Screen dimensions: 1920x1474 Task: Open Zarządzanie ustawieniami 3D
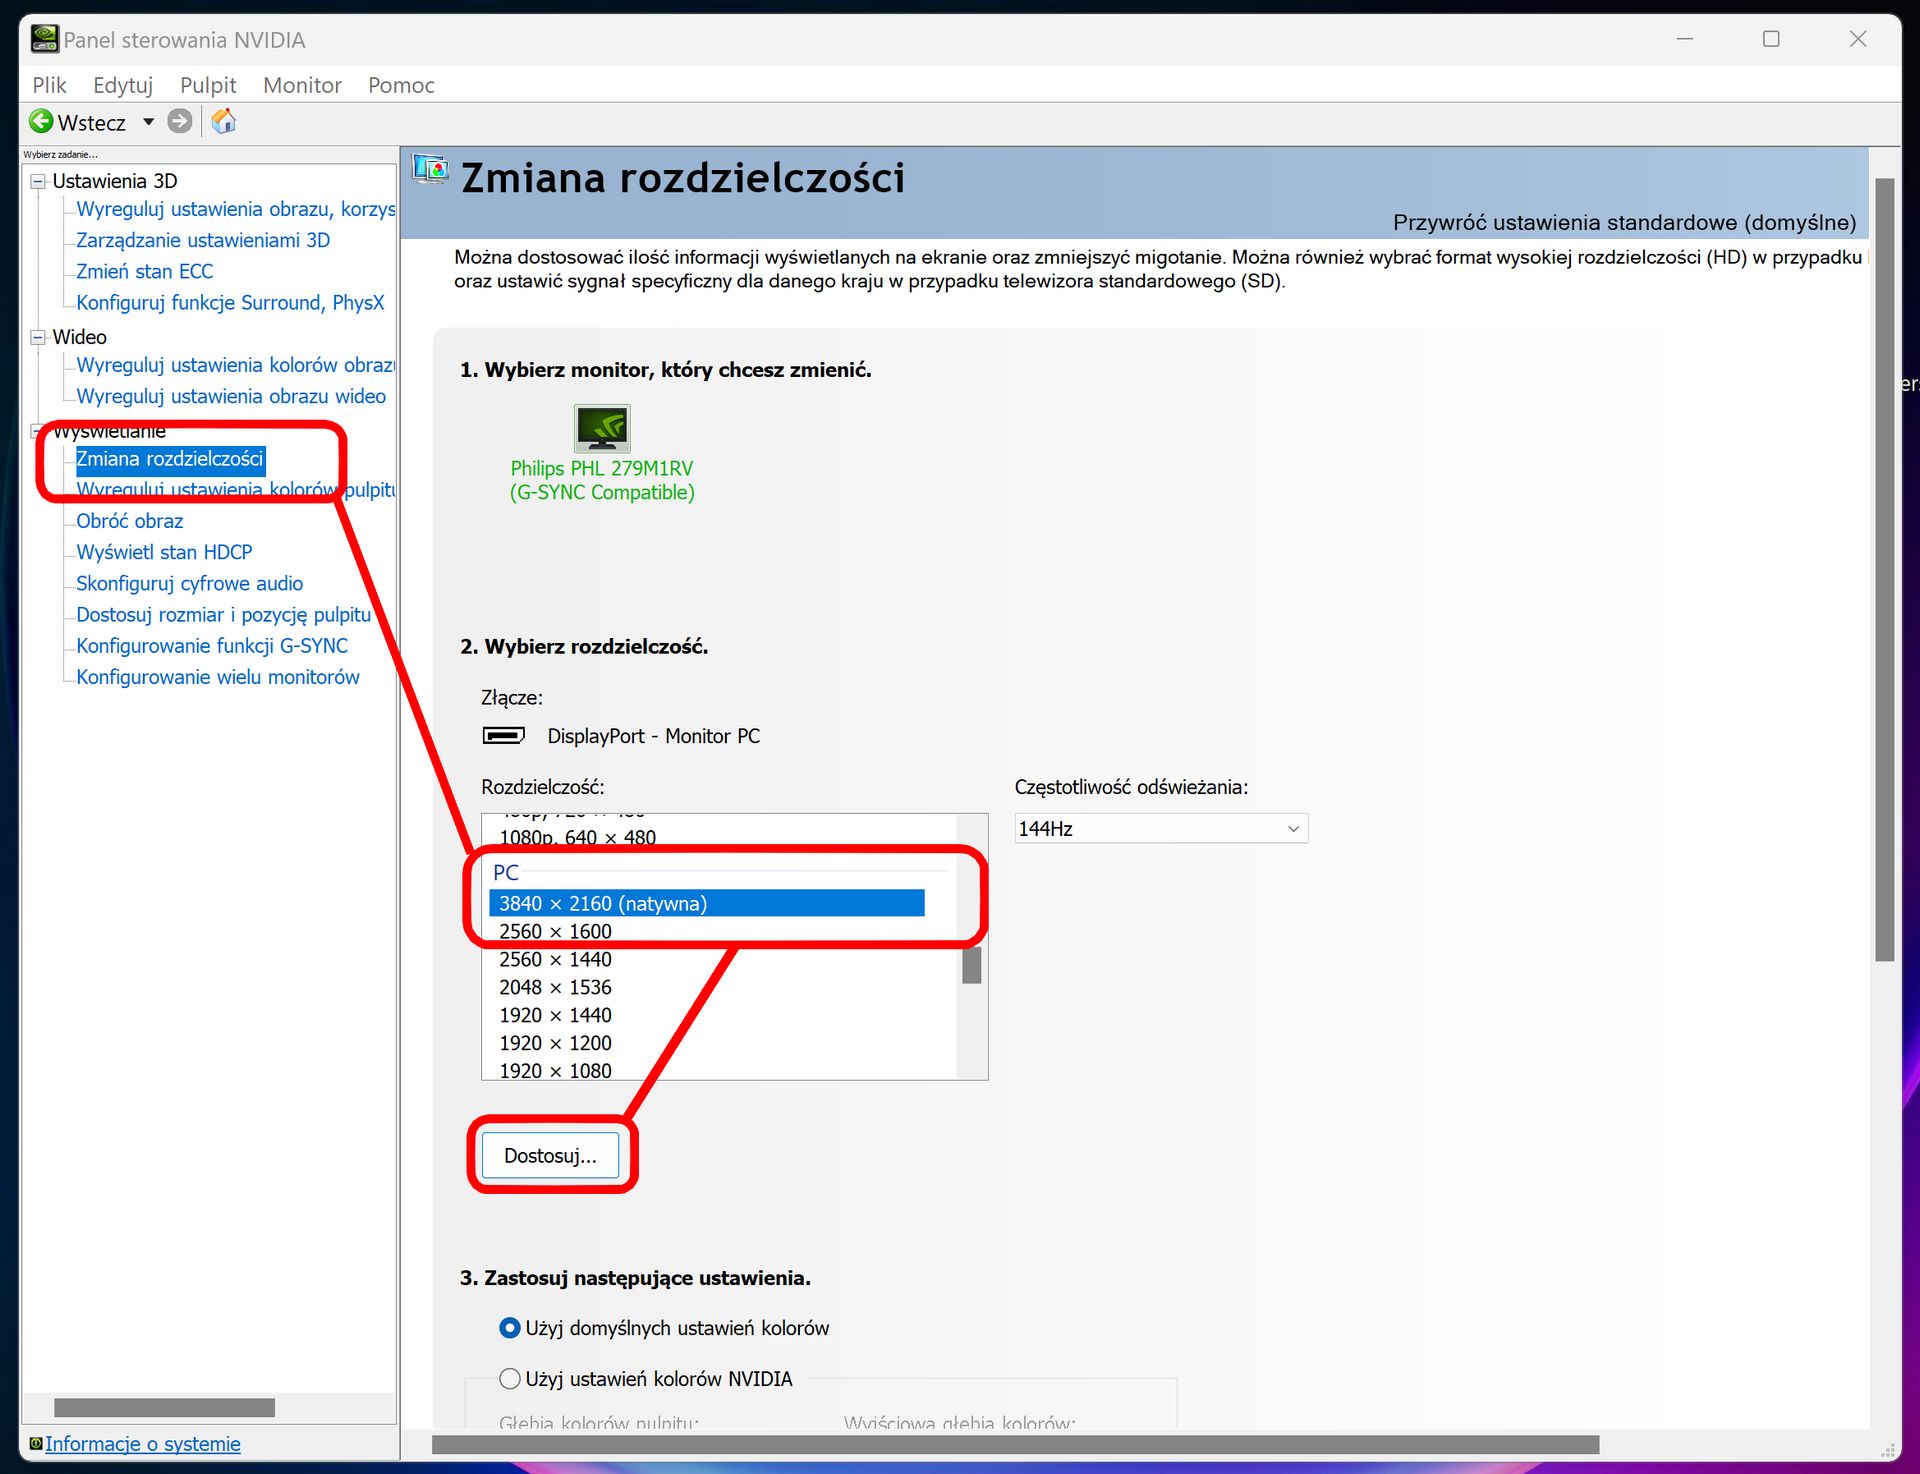203,240
